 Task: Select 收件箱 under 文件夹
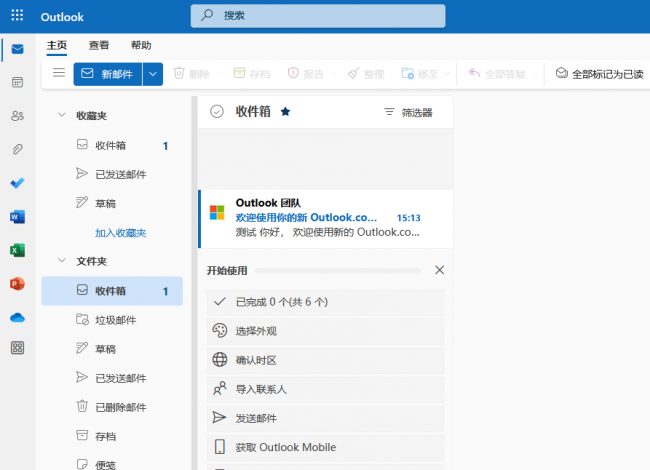click(x=112, y=291)
